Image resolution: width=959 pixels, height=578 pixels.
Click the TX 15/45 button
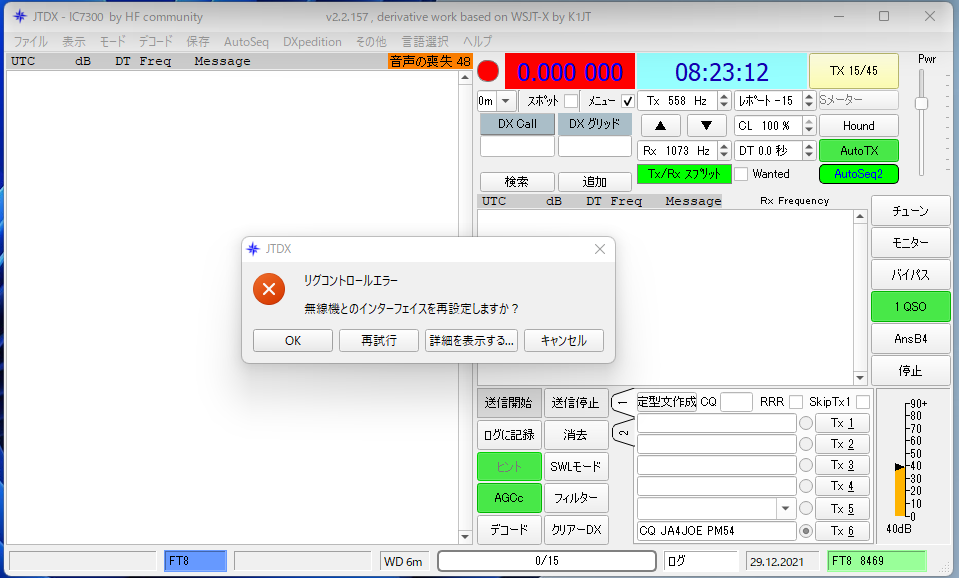point(854,71)
